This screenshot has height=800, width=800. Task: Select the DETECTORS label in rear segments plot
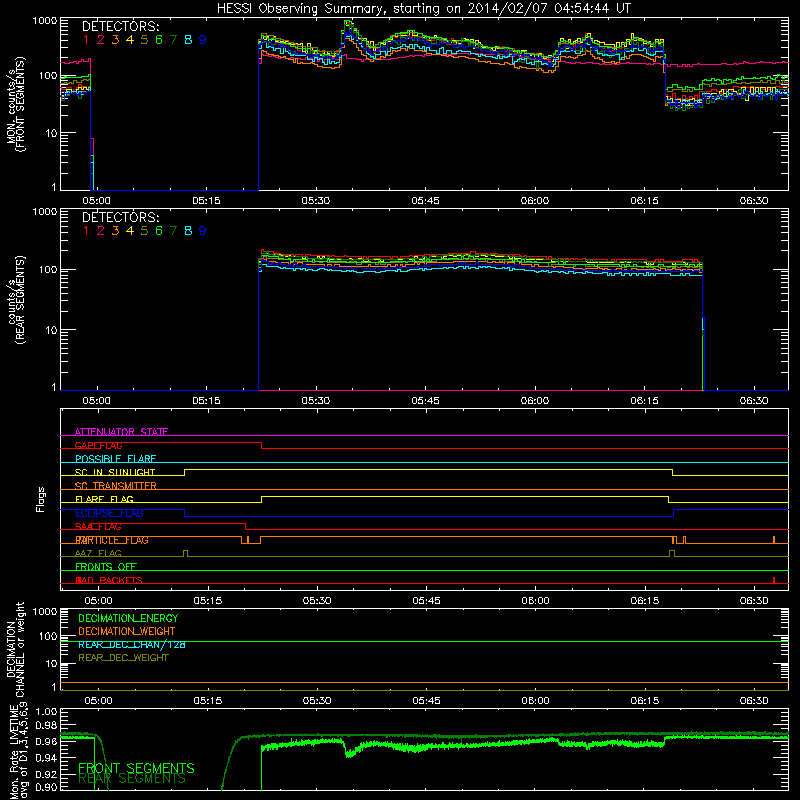pos(120,217)
